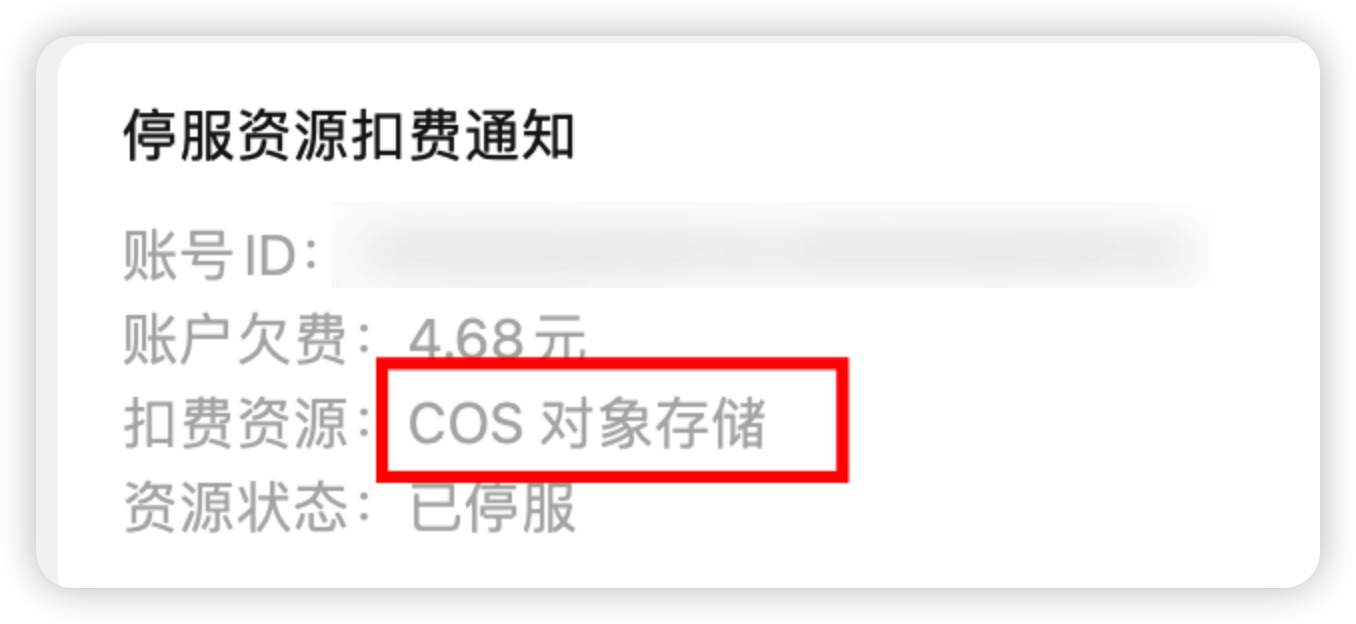Click the blurred account ID value
Screen dimensions: 1356x624
[x=771, y=246]
